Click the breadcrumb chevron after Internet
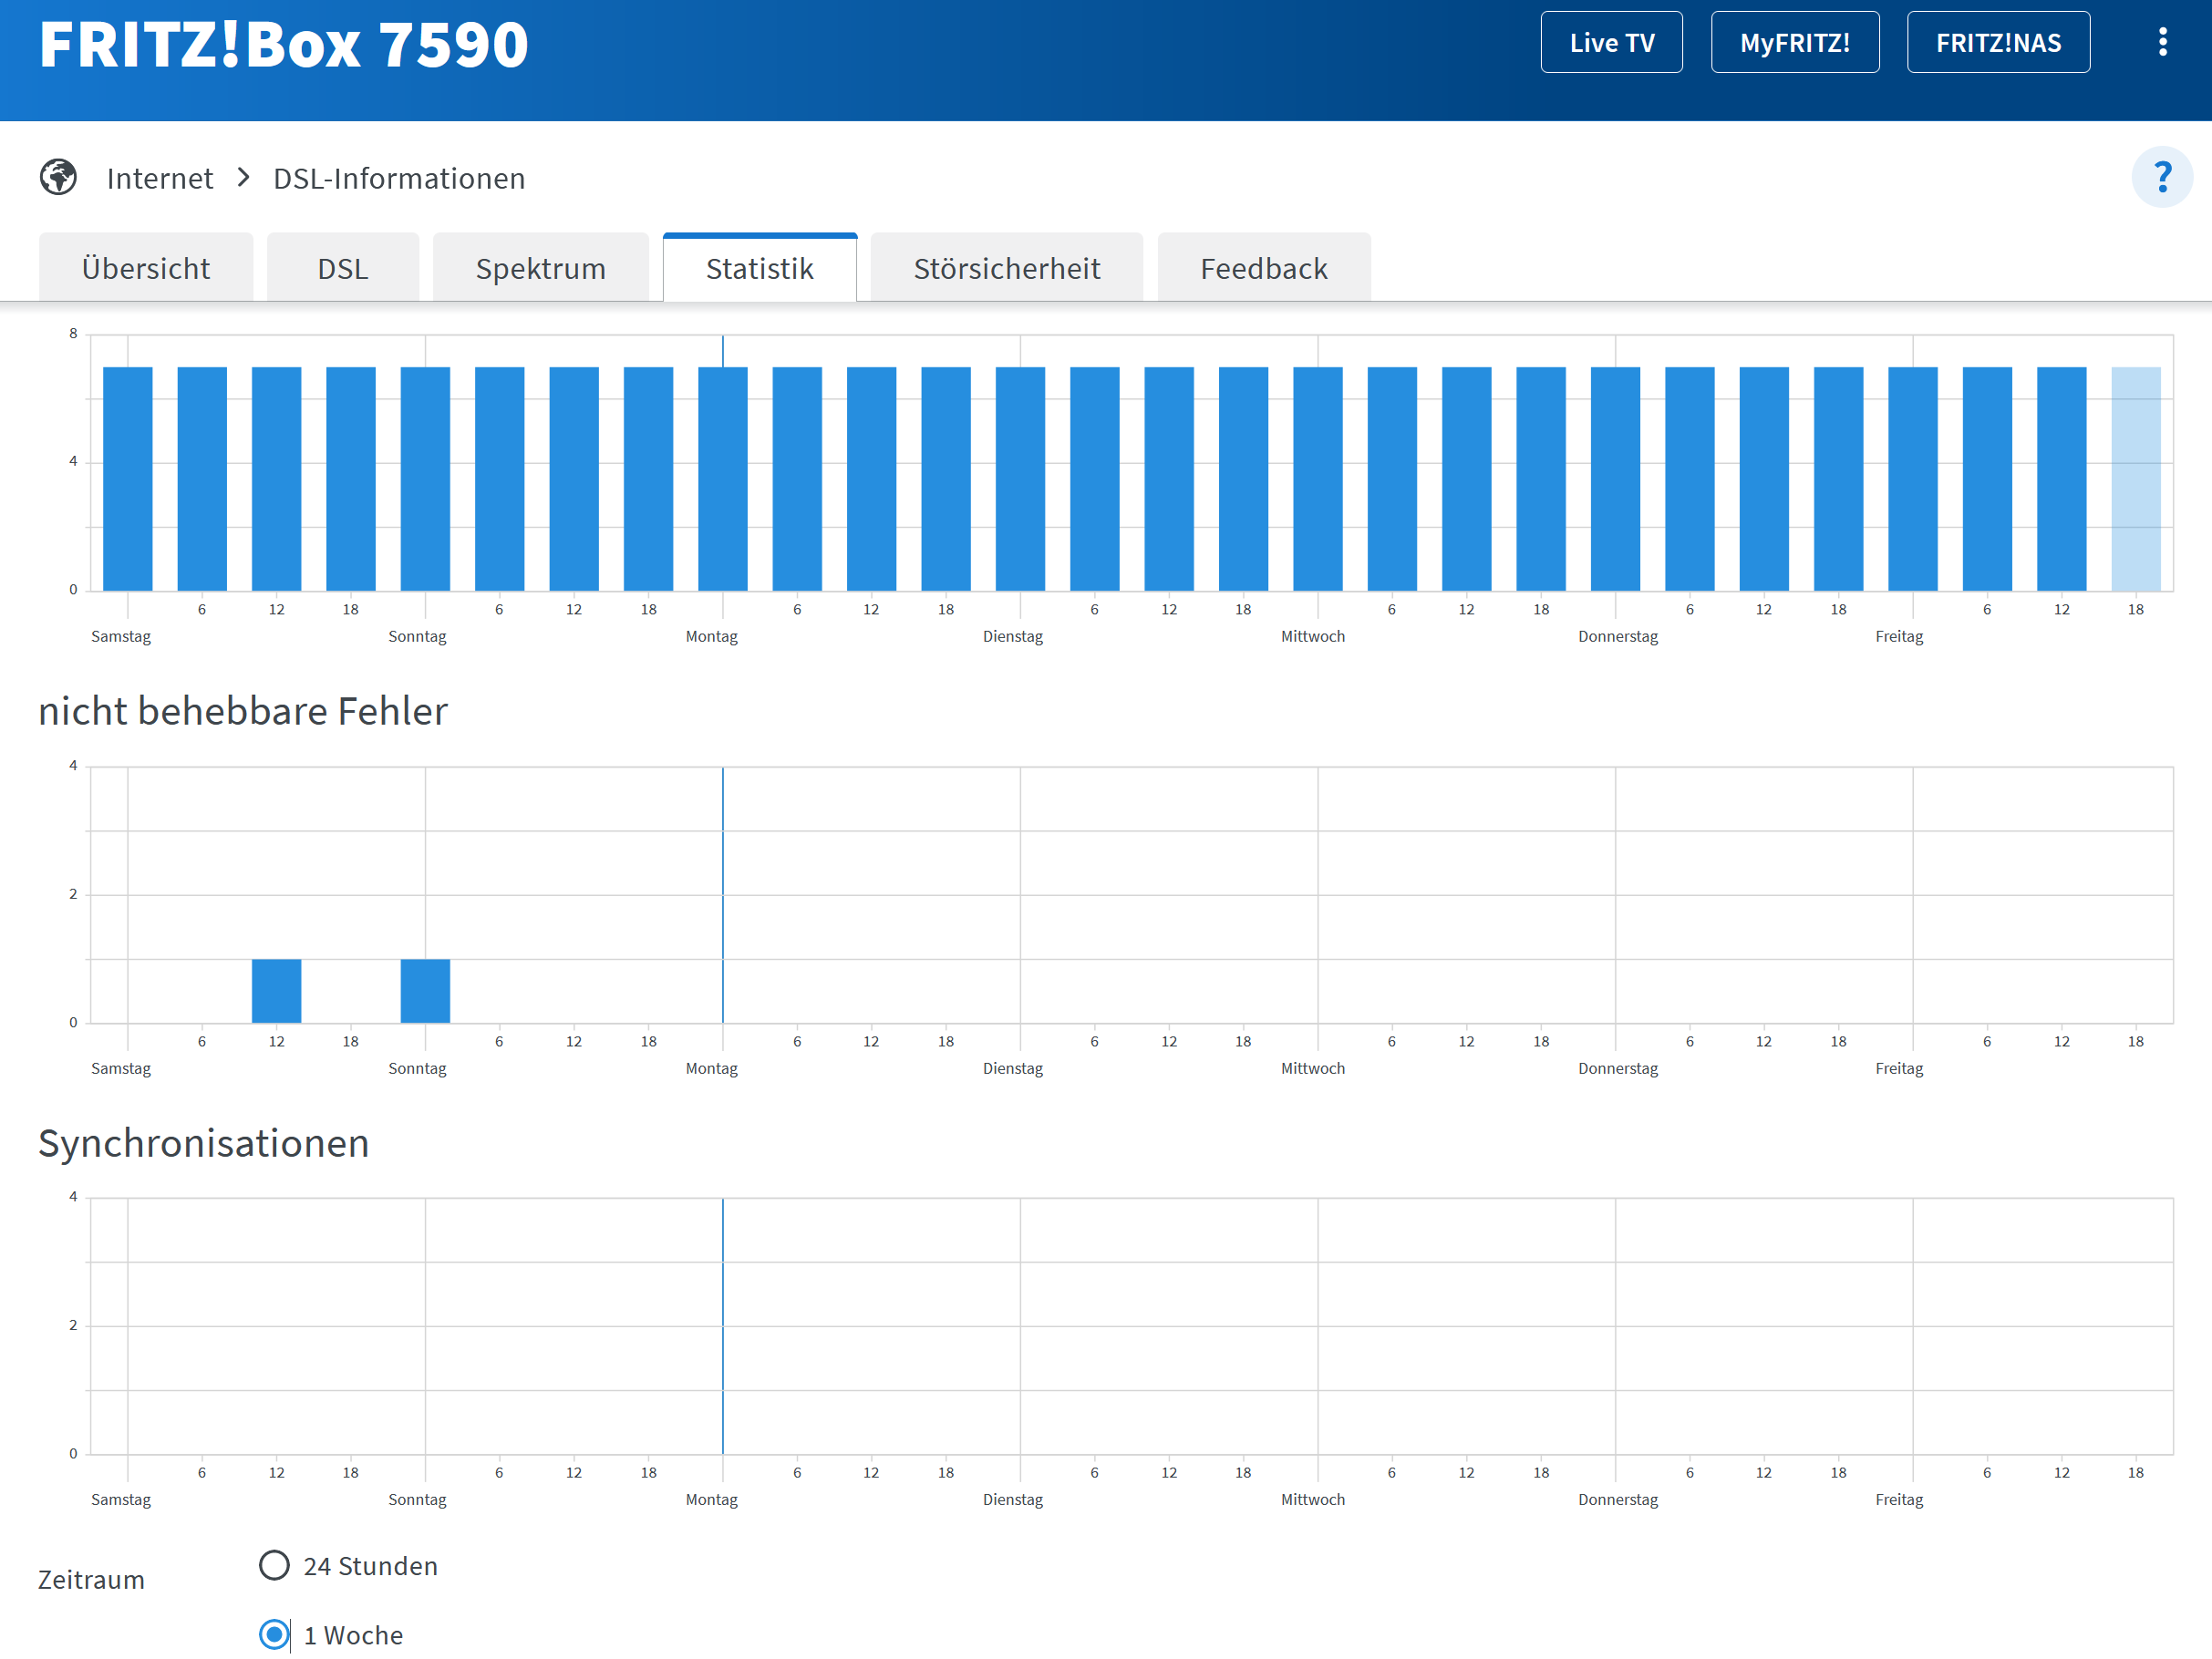2212x1659 pixels. pos(243,177)
